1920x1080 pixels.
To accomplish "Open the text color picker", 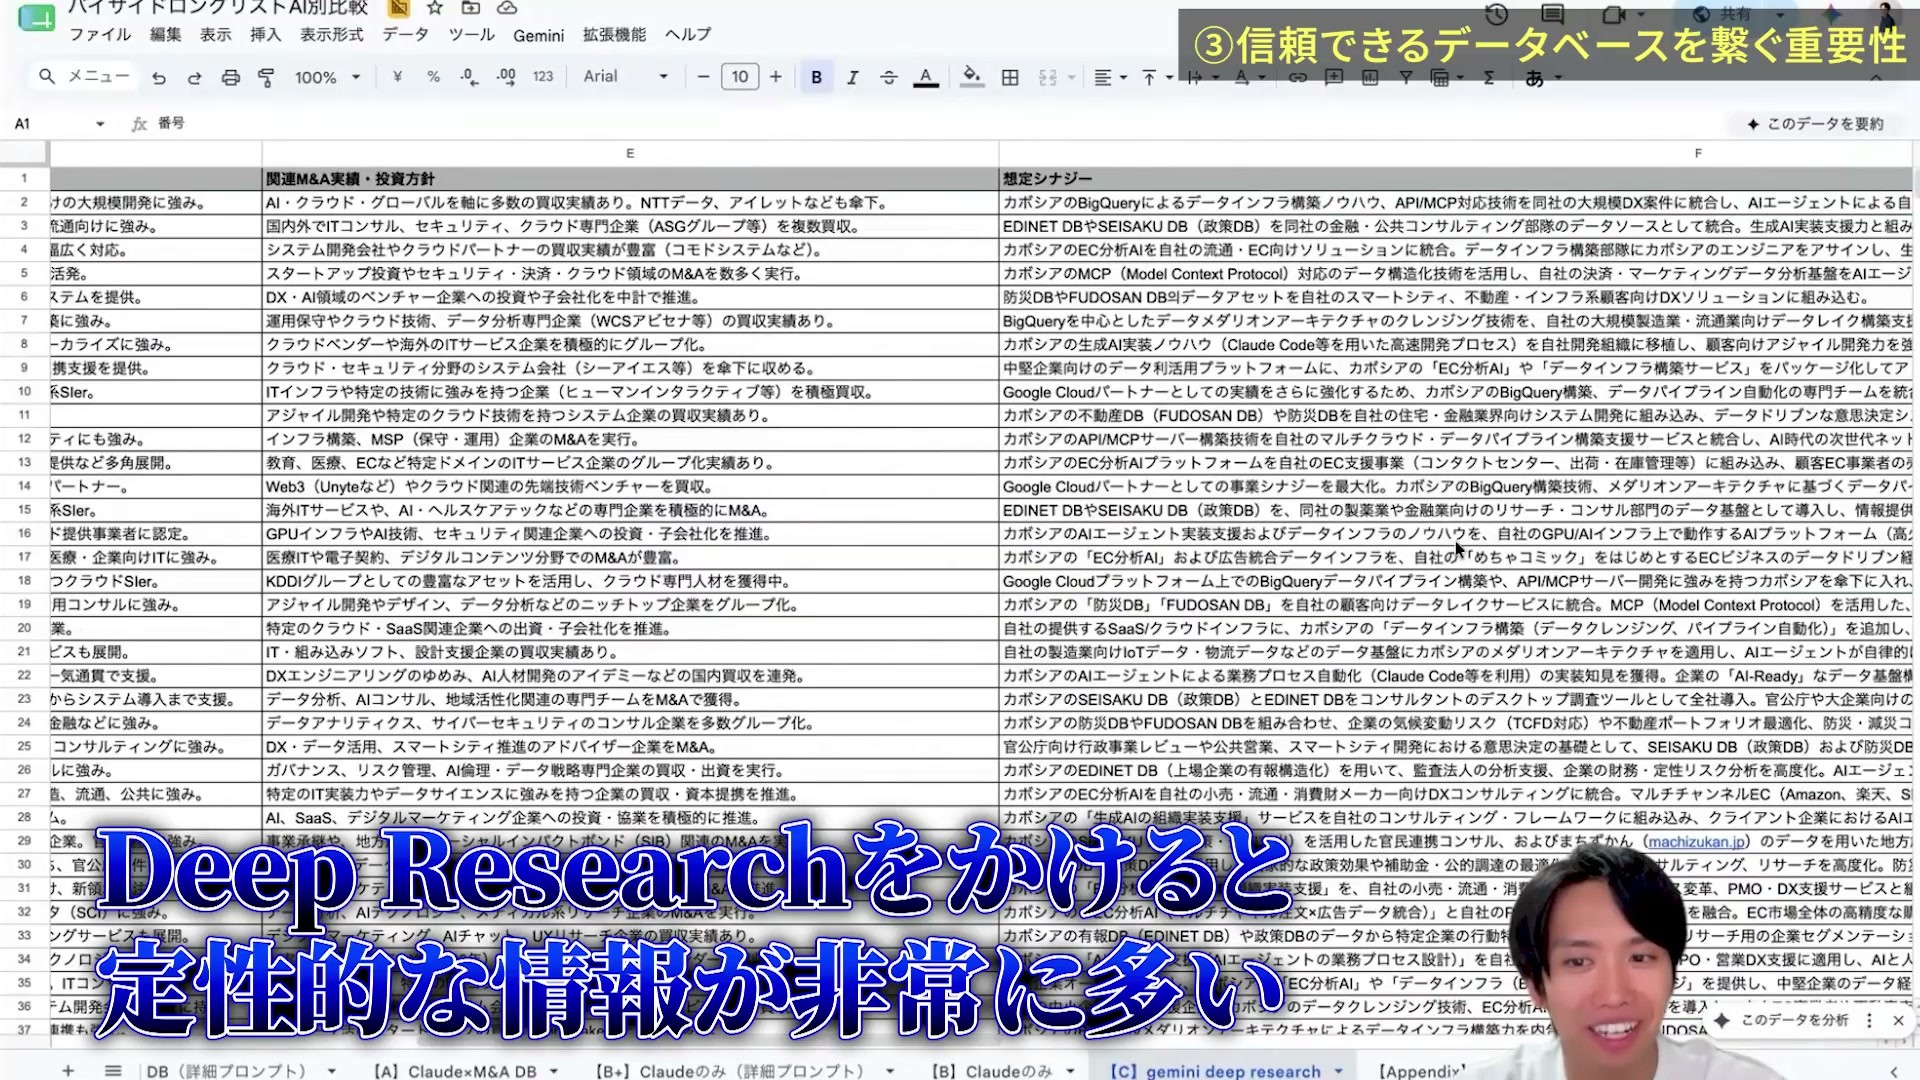I will (x=926, y=77).
